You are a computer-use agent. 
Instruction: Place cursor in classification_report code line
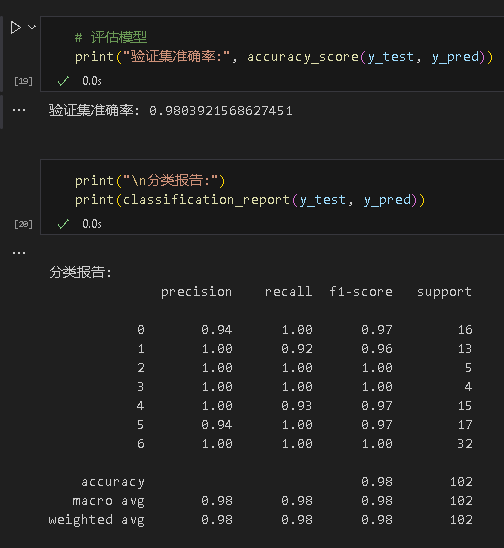click(x=250, y=200)
